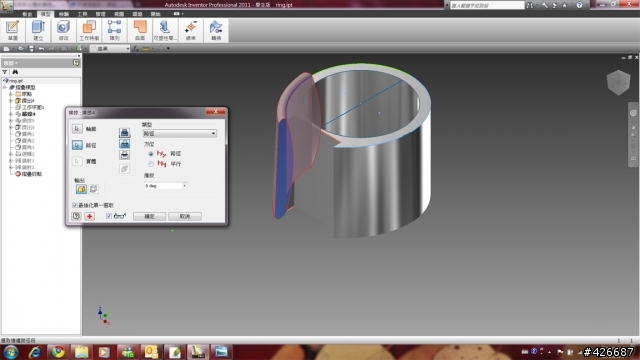
Task: Open the Sketch (草圖) ribbon tool
Action: click(x=13, y=30)
